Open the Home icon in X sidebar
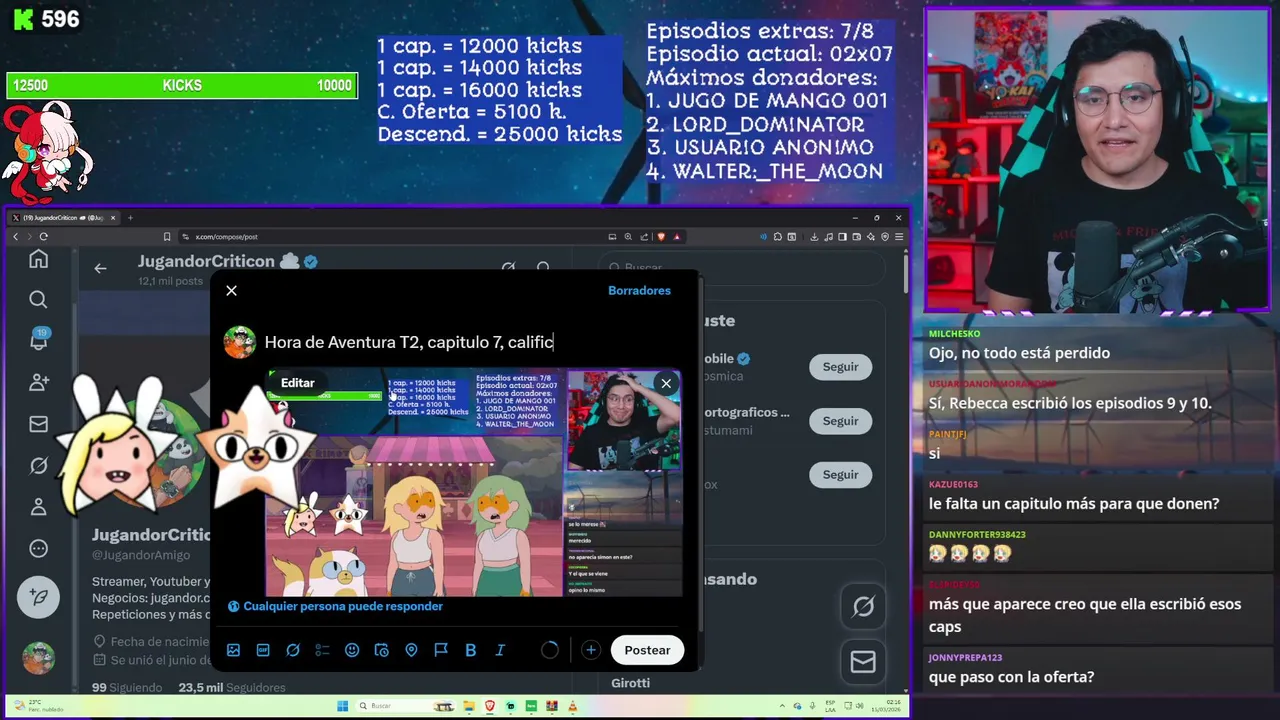This screenshot has height=720, width=1280. tap(38, 259)
